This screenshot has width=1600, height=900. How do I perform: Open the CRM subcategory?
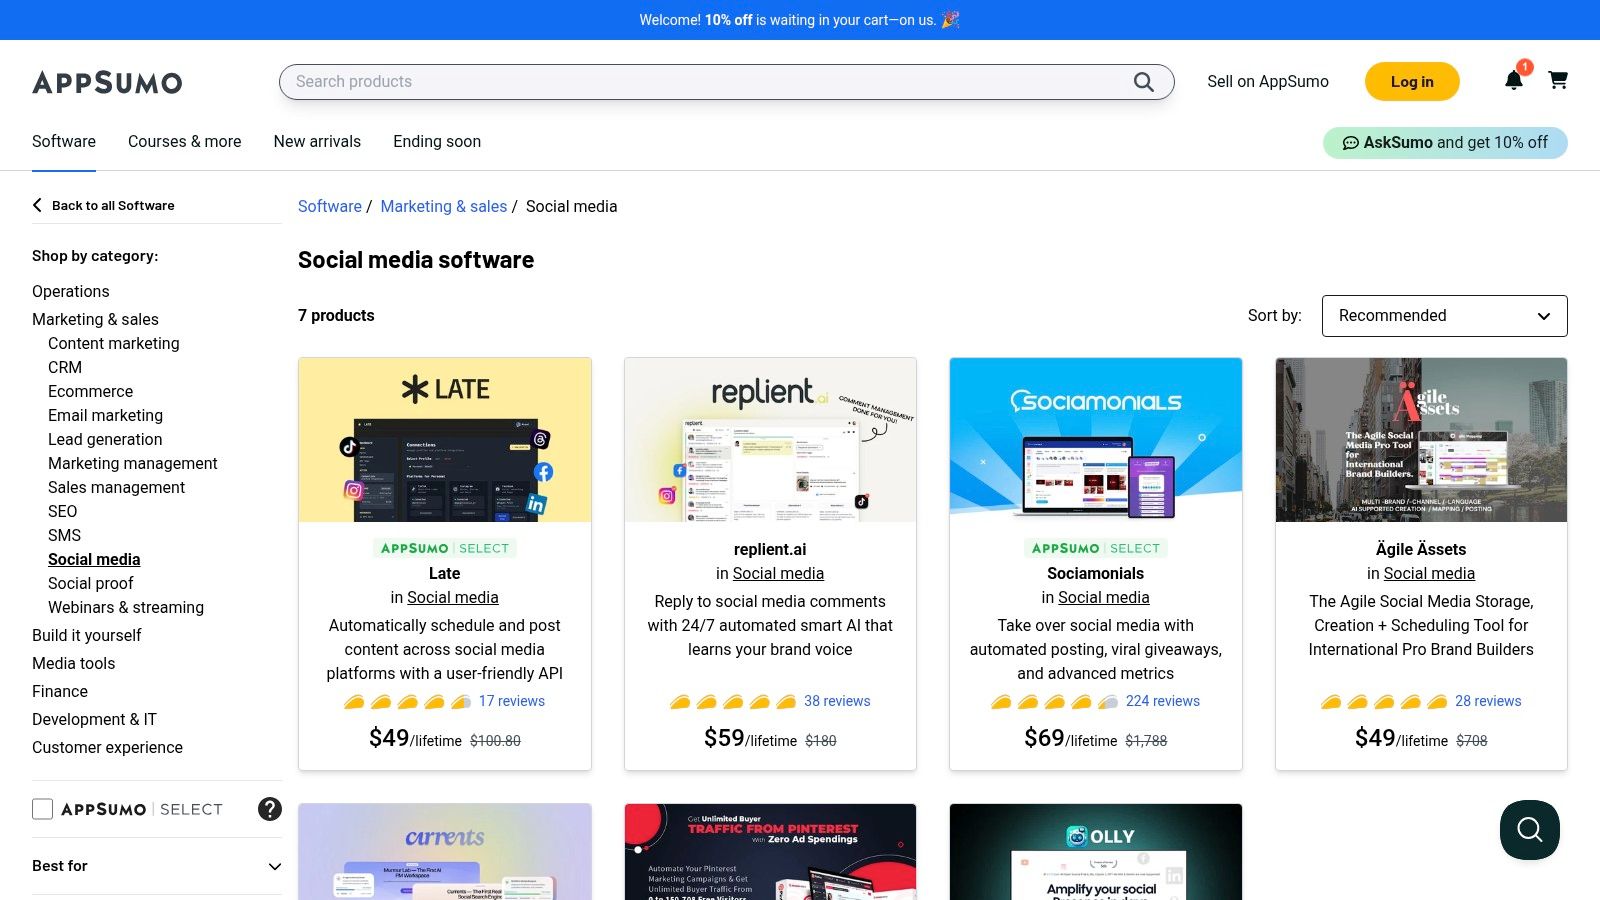point(65,367)
